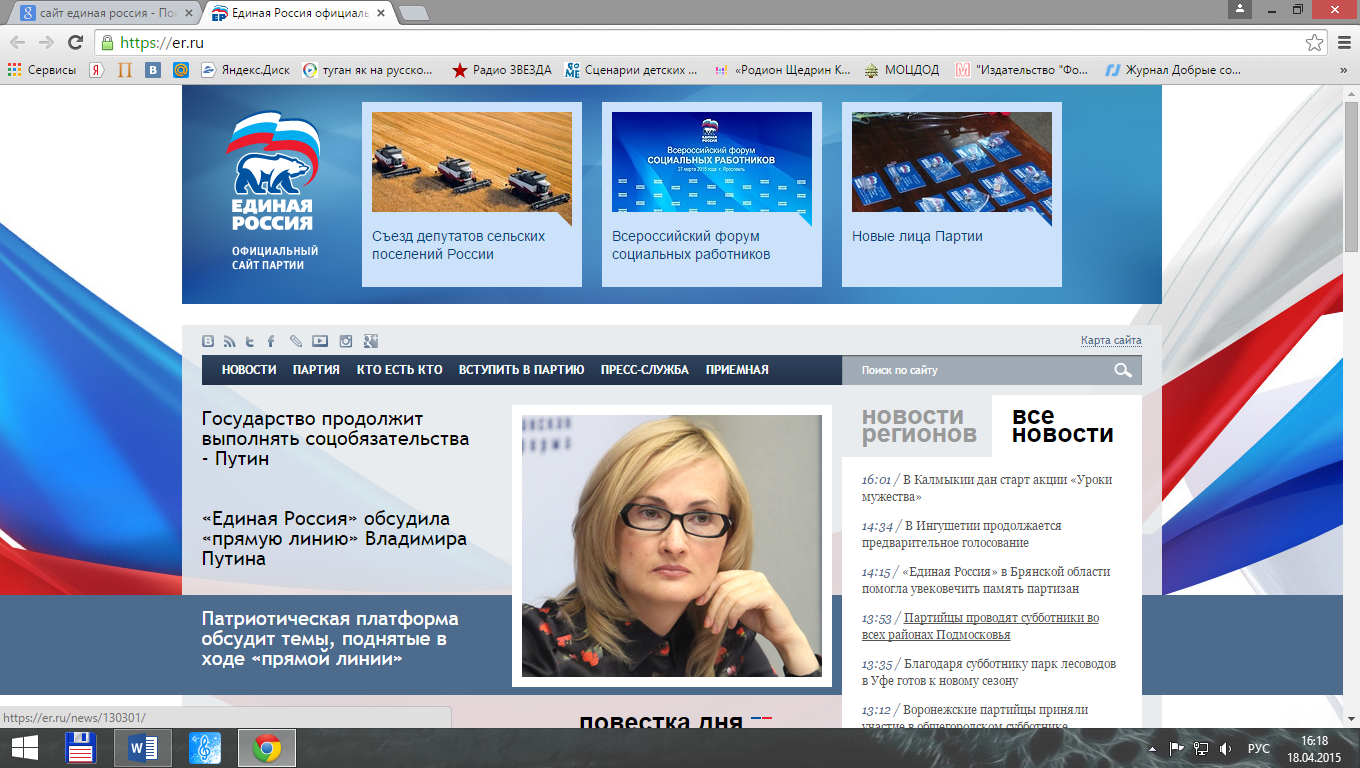Open the ПРИЕМНАЯ menu item
Screen dimensions: 1360x768
click(x=737, y=370)
